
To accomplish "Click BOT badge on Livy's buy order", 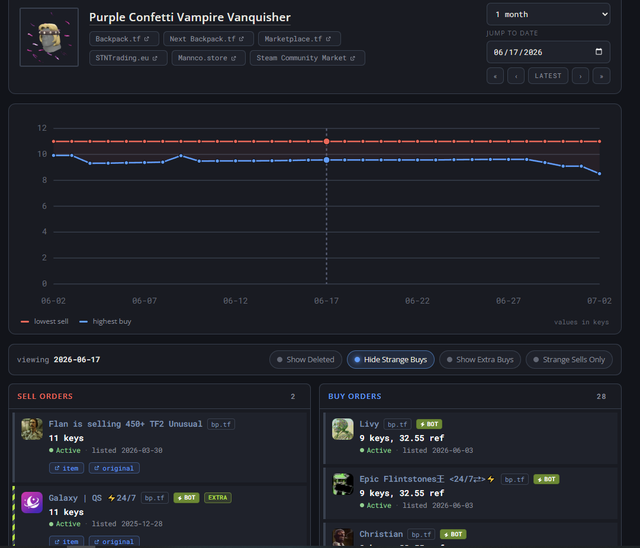I will pos(429,424).
